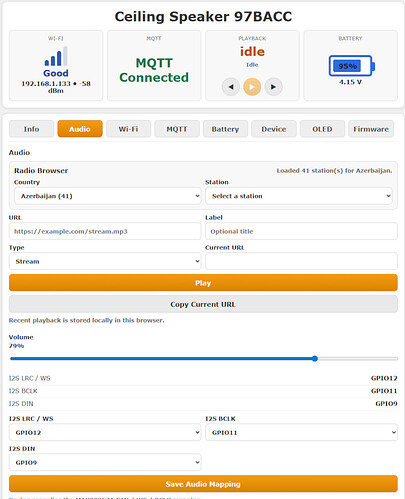Click the Radio Browser heading

(41, 171)
